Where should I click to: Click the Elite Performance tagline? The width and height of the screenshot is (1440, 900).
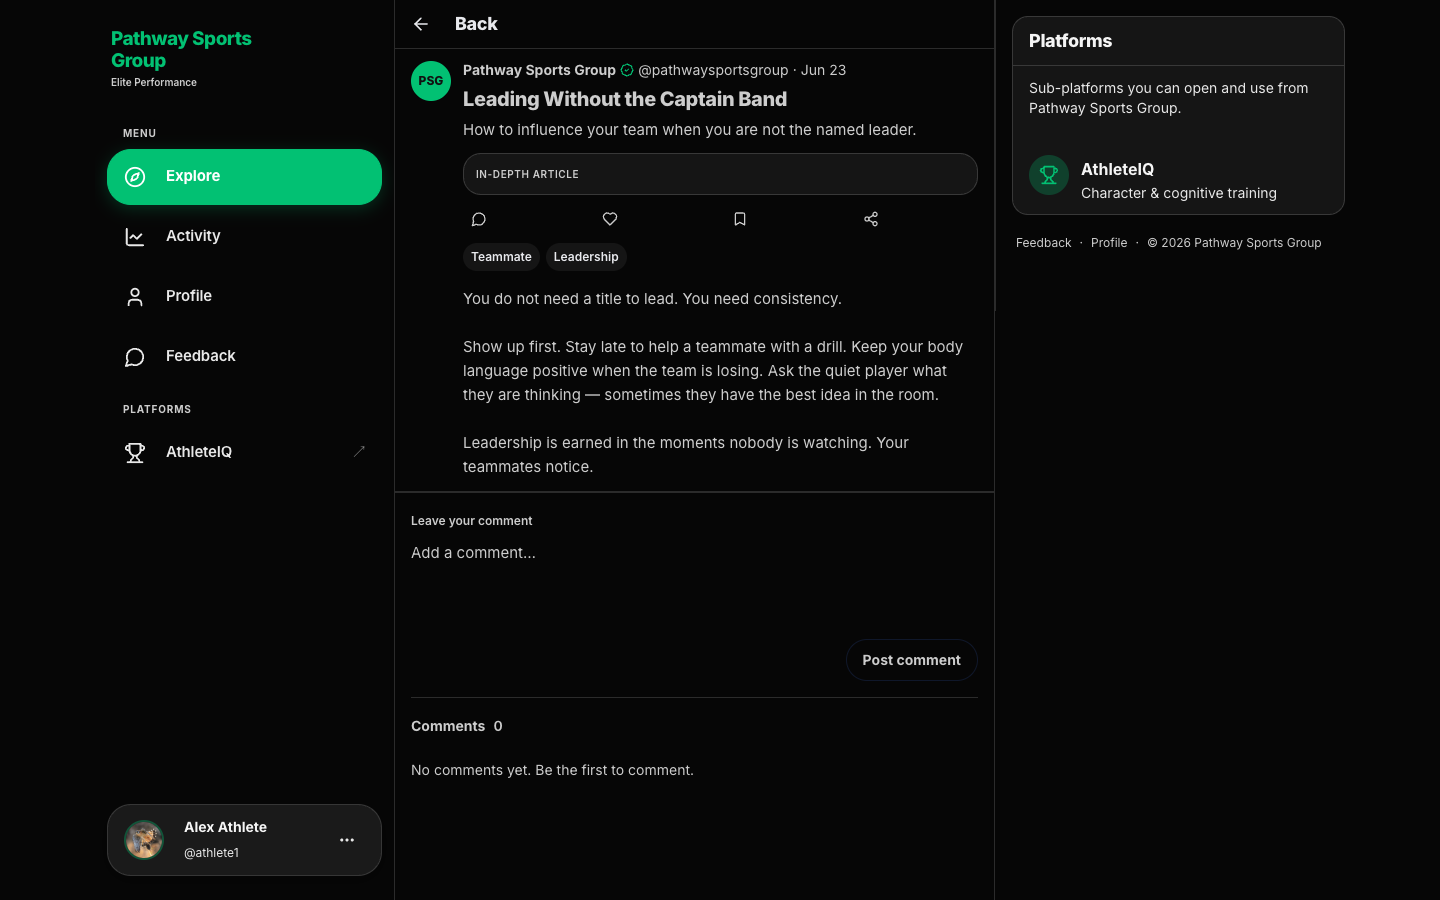pos(154,82)
